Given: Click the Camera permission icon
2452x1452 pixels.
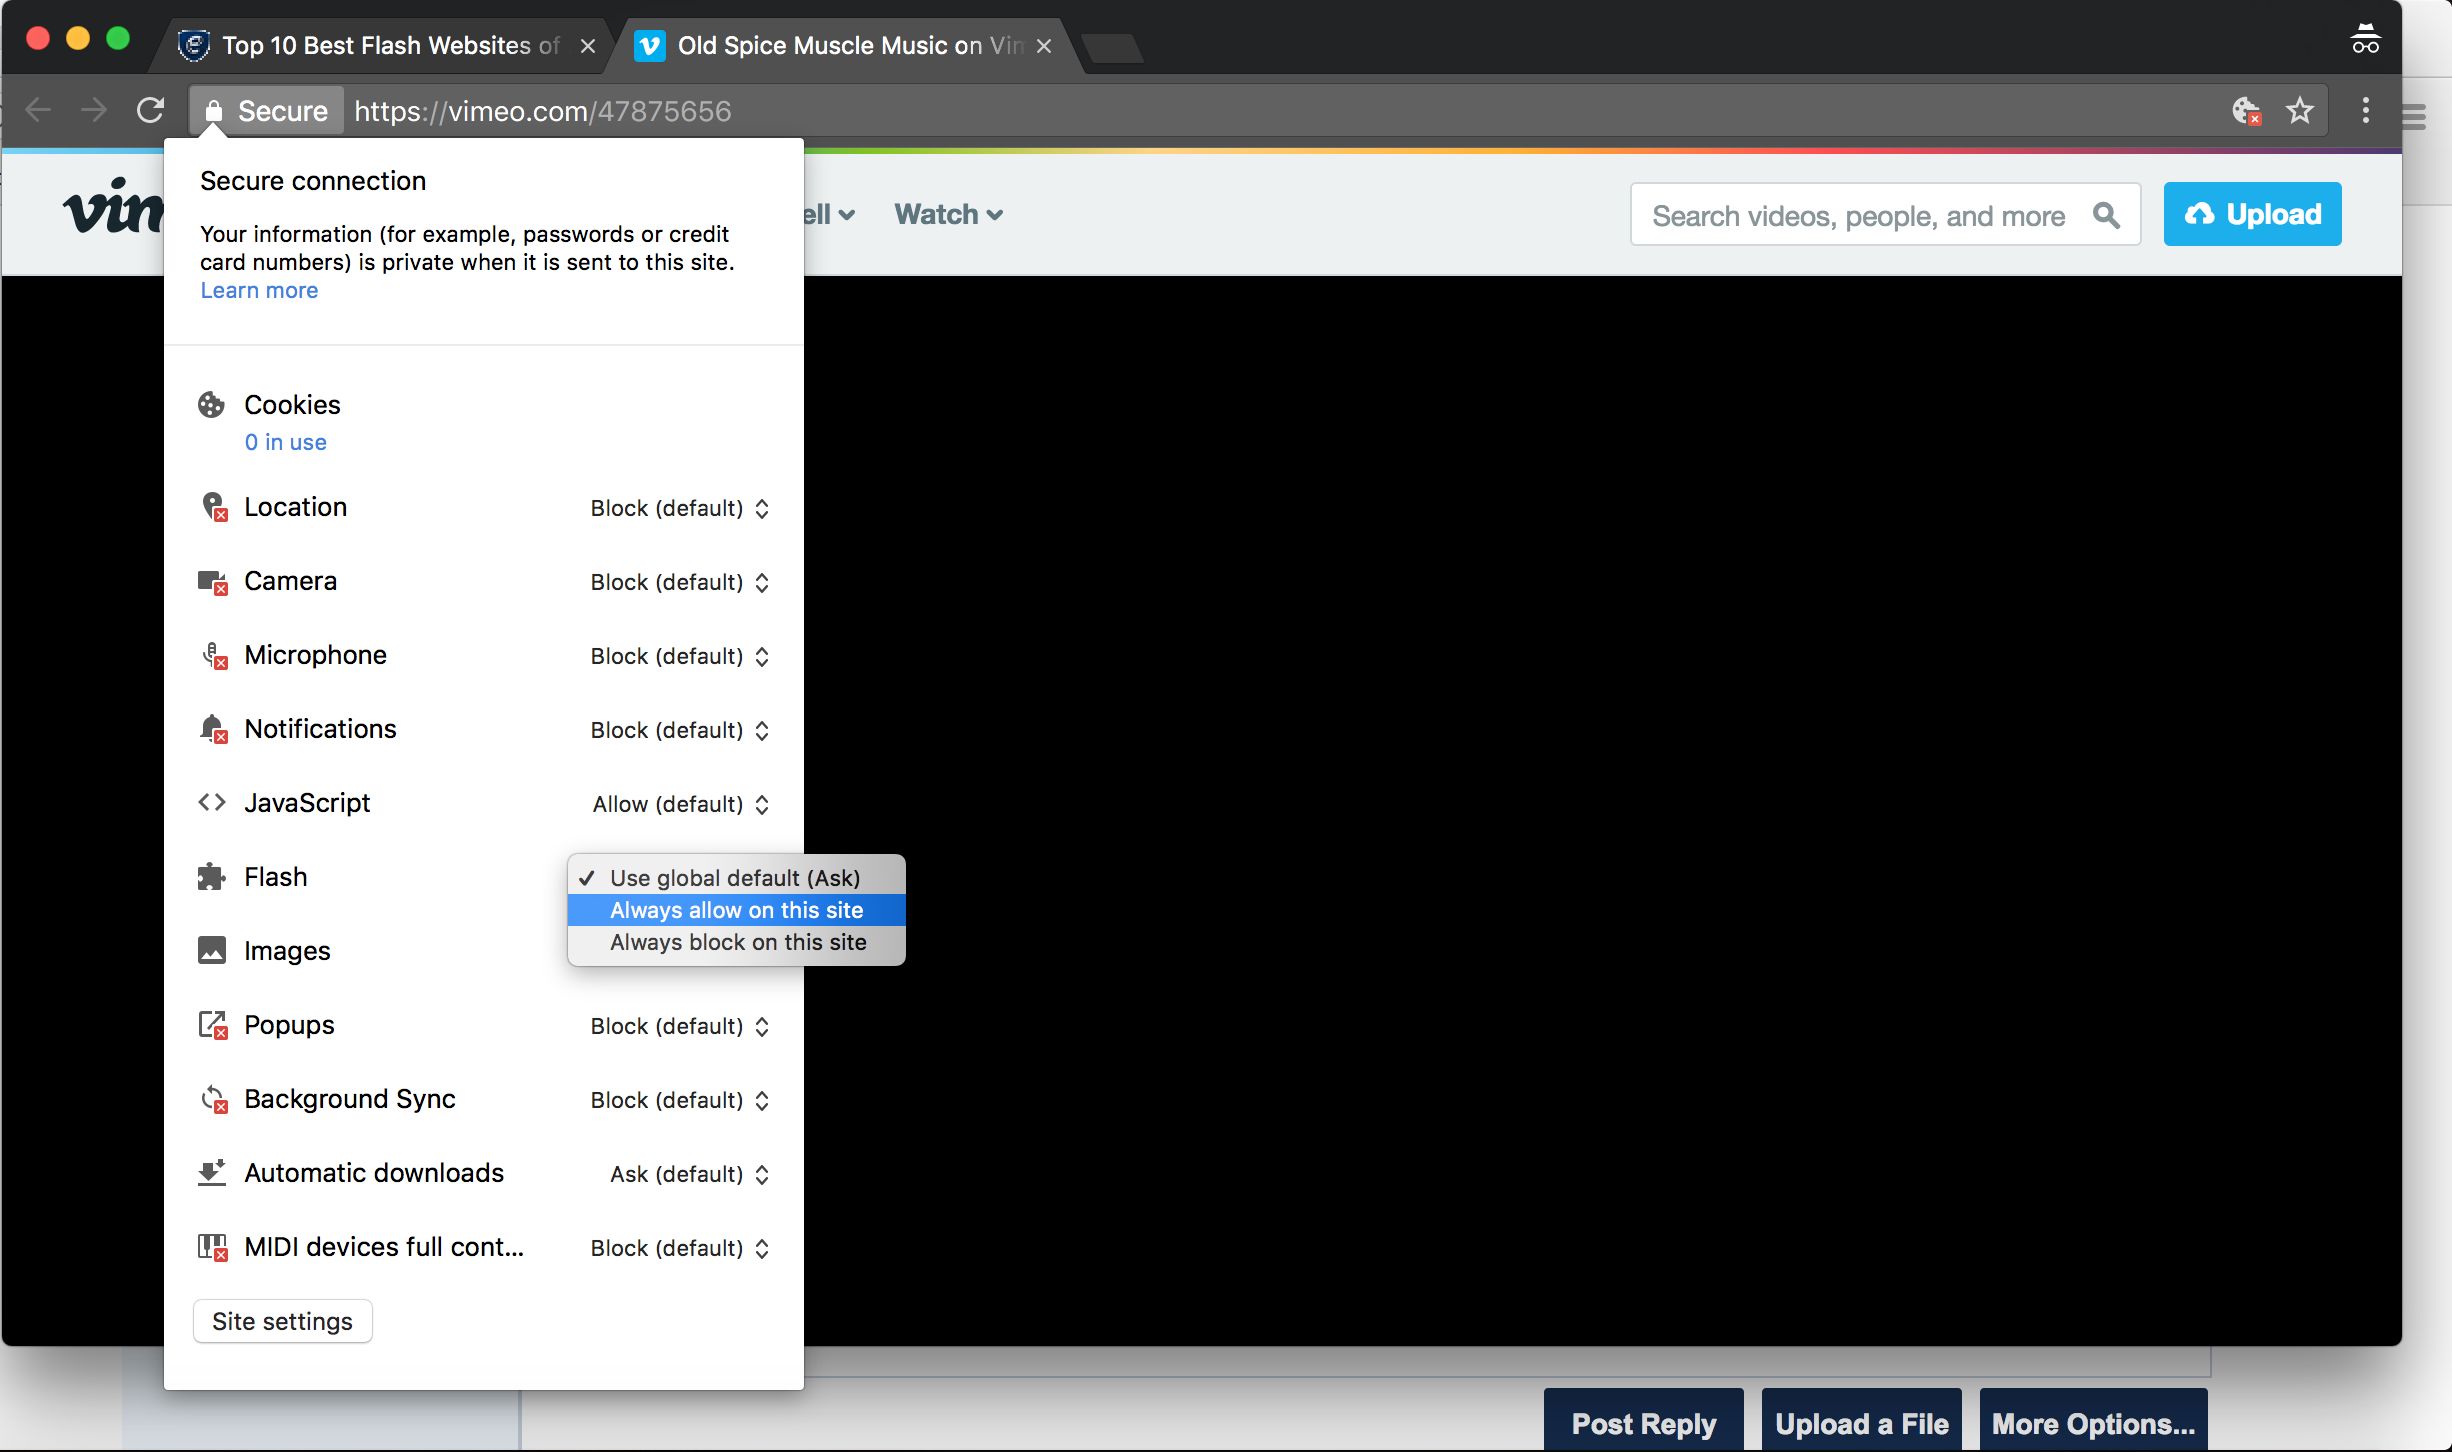Looking at the screenshot, I should pyautogui.click(x=213, y=581).
